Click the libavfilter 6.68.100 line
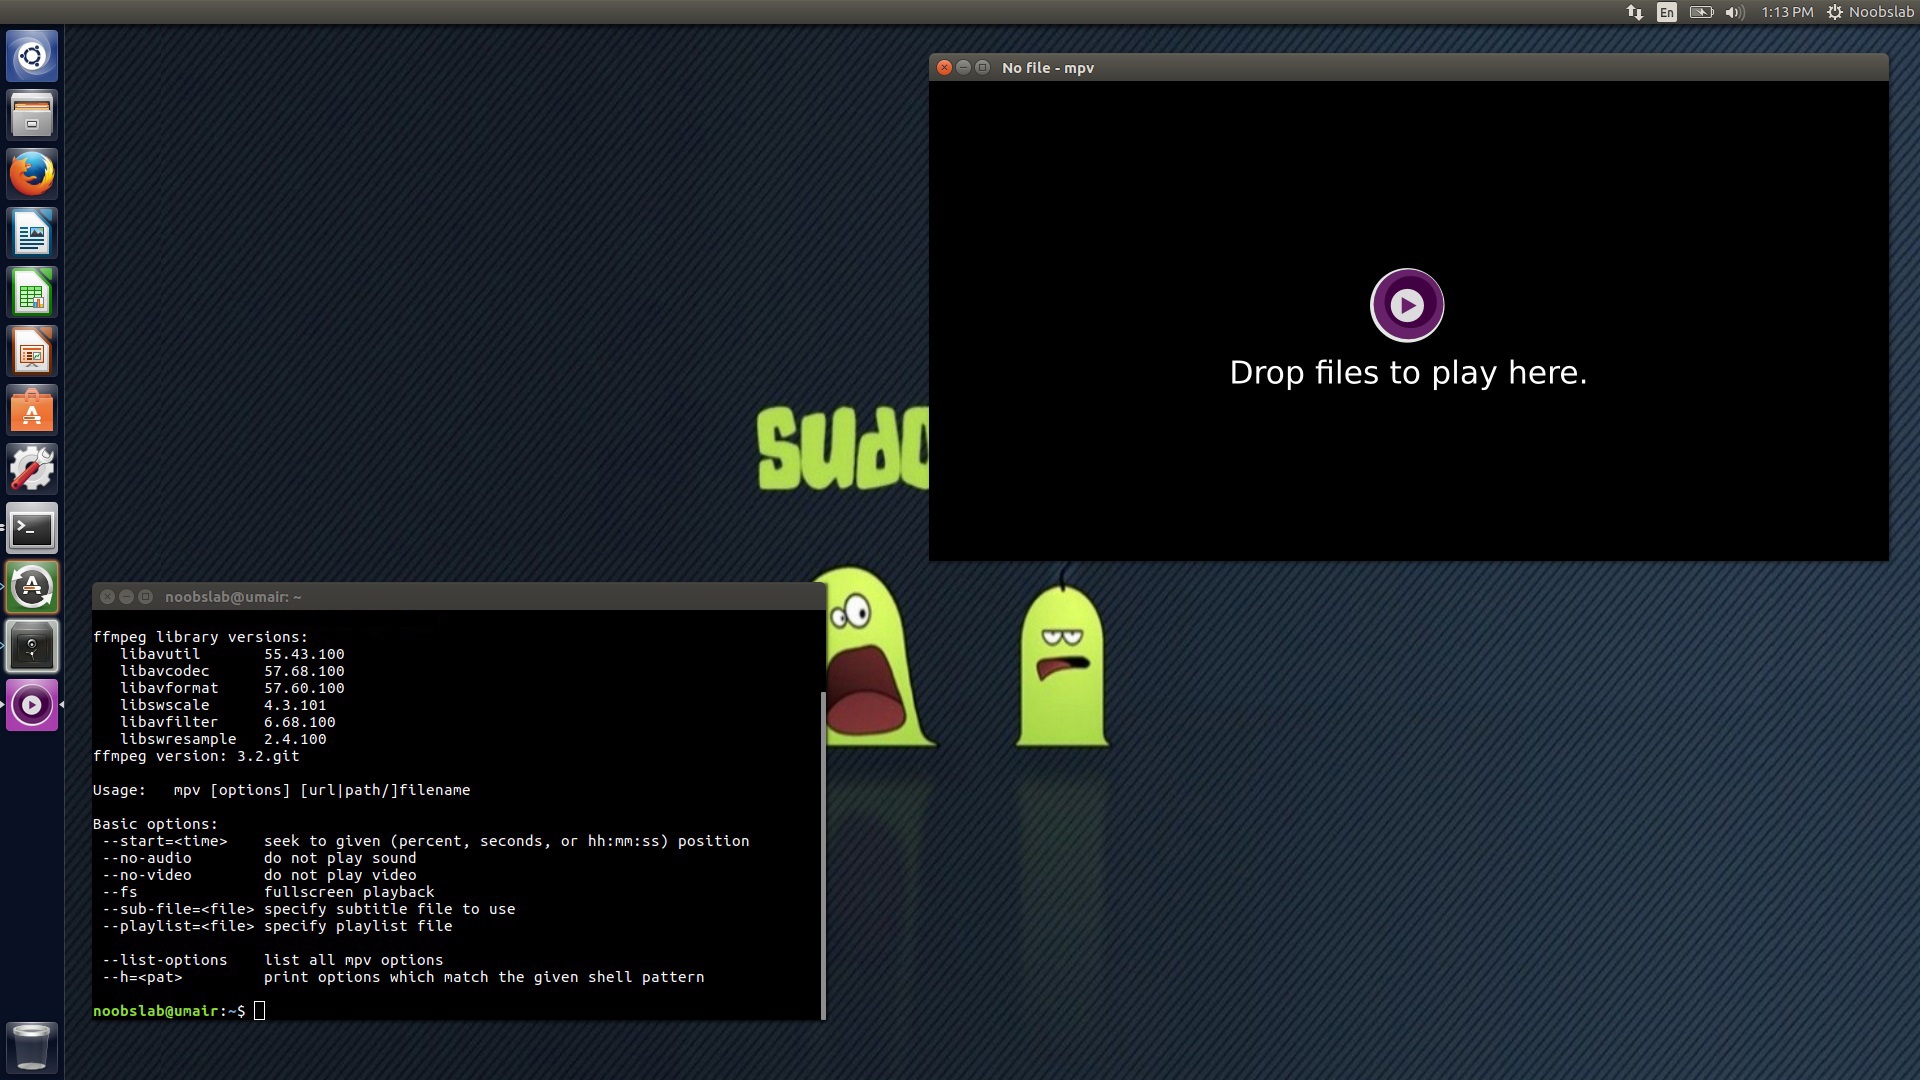The width and height of the screenshot is (1920, 1080). coord(228,722)
